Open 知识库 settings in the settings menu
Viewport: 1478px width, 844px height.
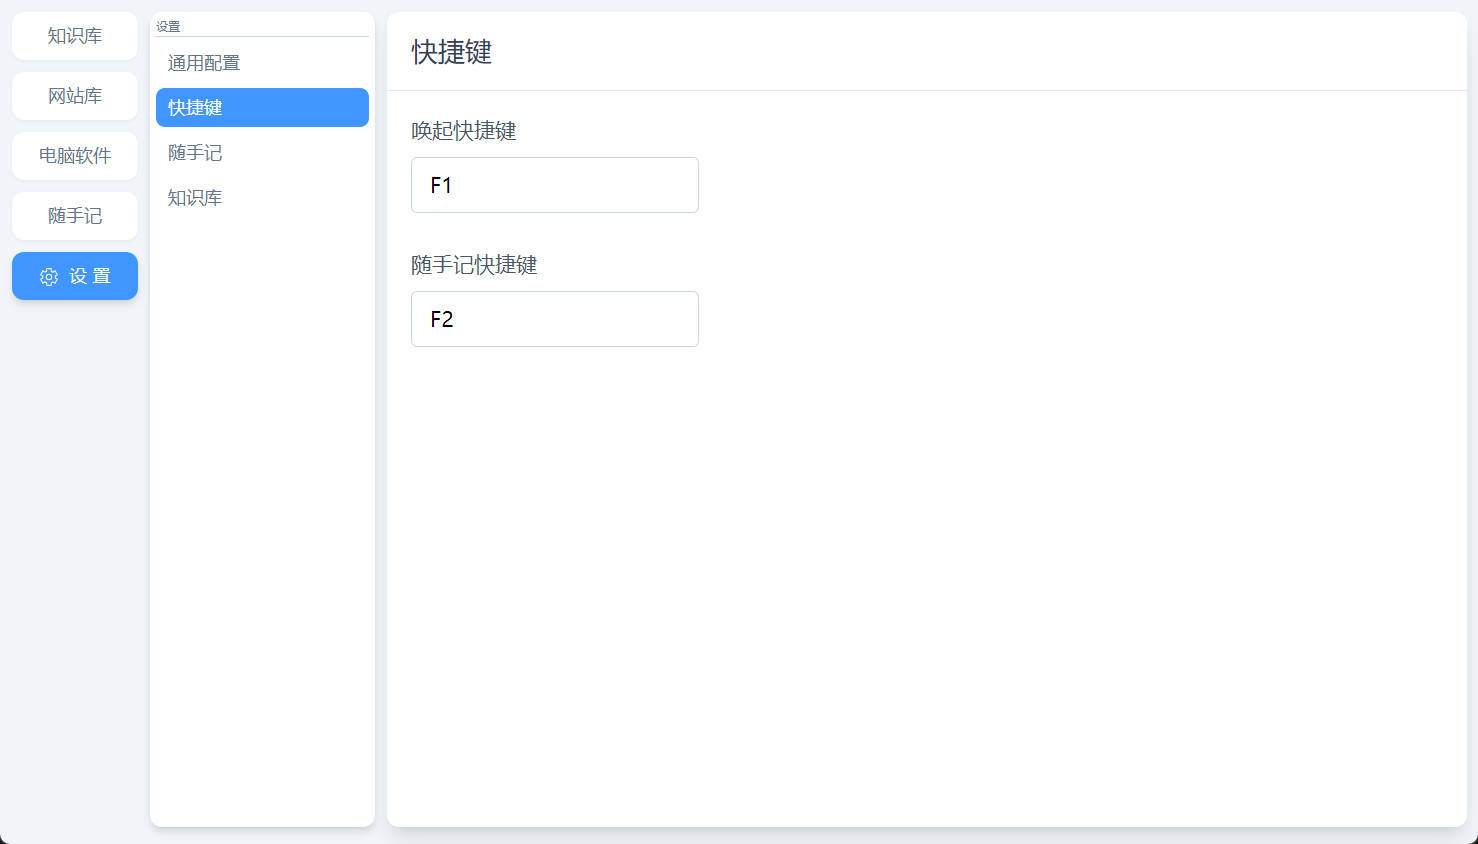tap(262, 198)
